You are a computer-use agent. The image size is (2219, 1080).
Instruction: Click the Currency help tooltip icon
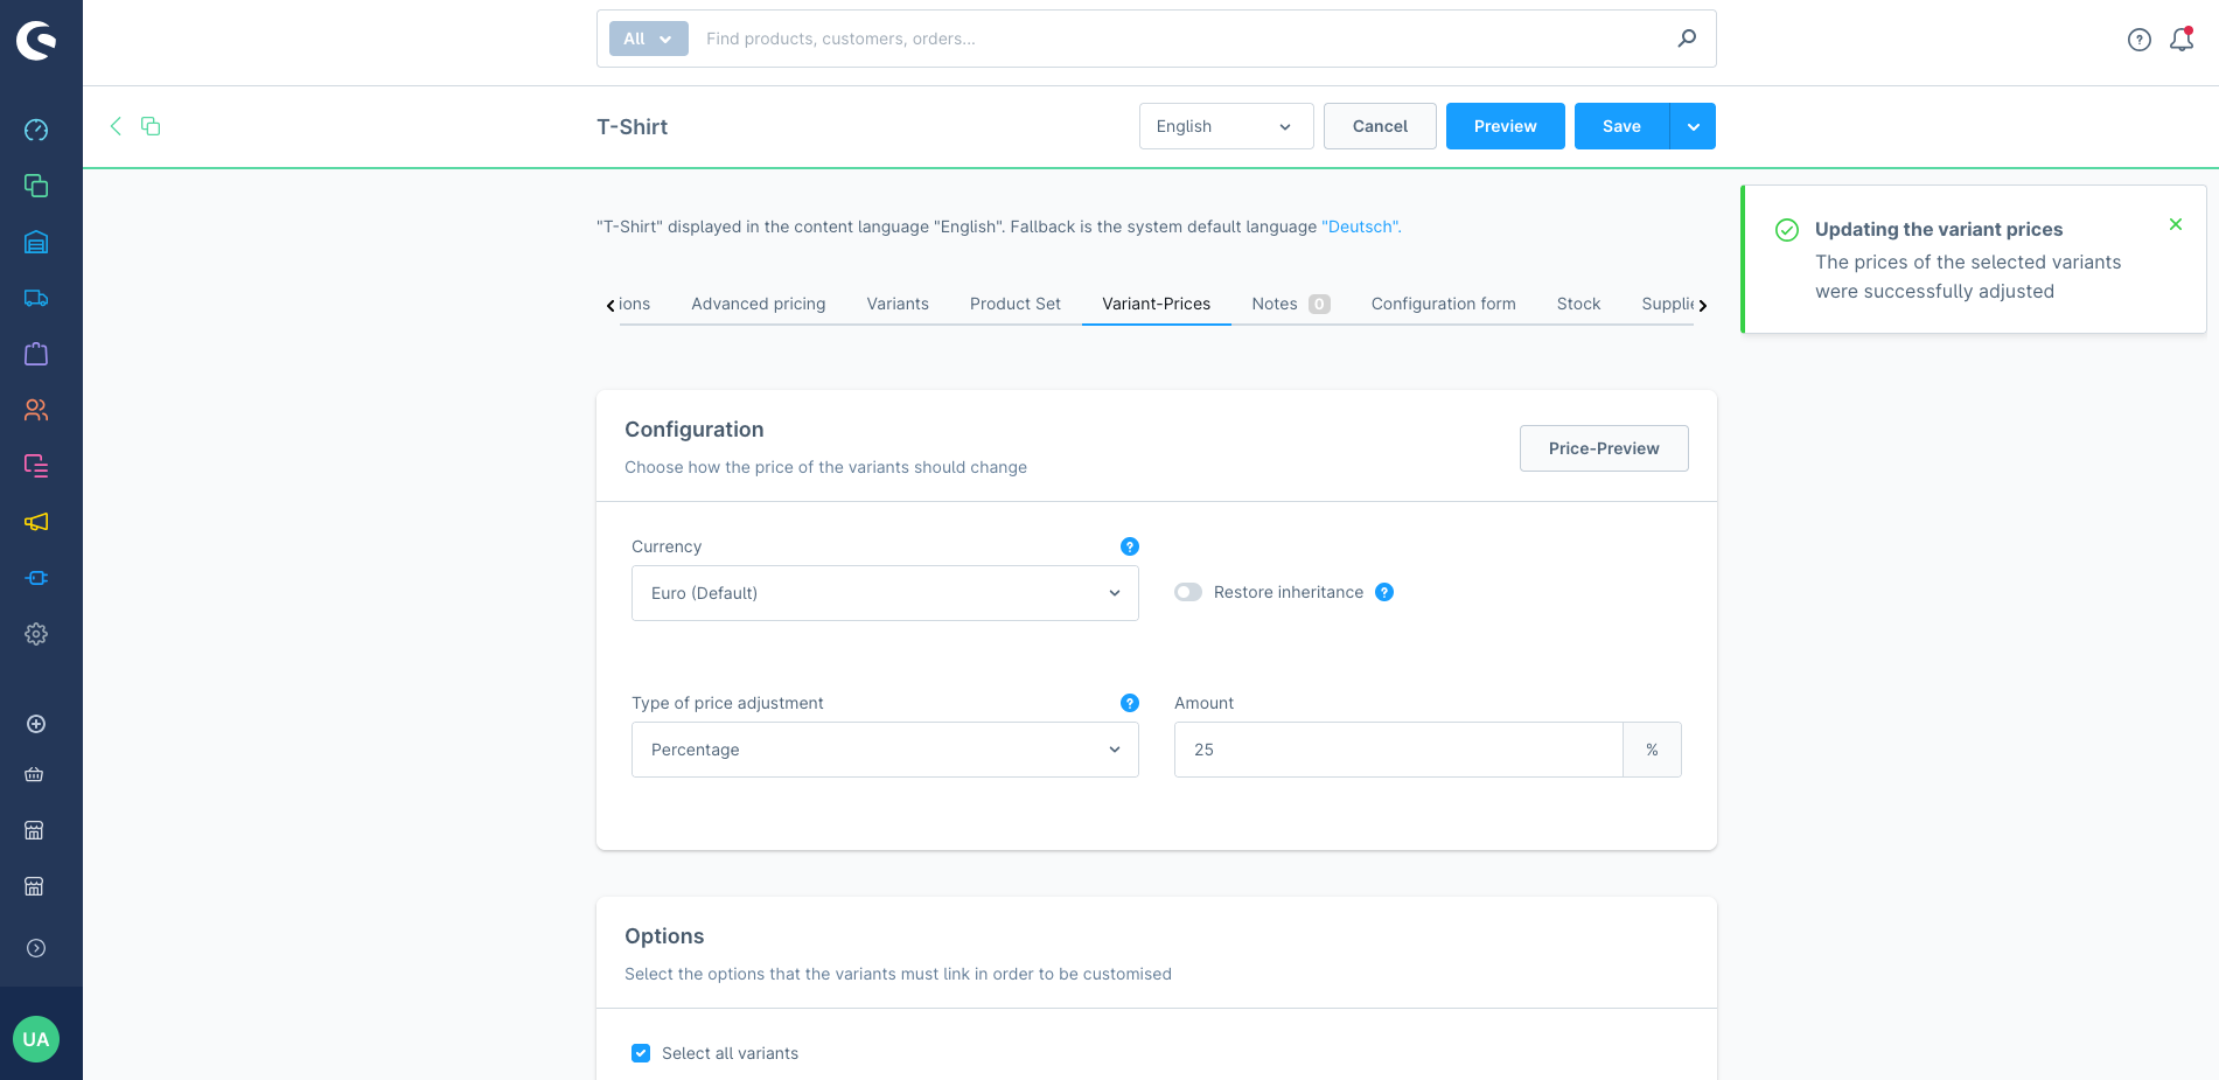point(1129,546)
